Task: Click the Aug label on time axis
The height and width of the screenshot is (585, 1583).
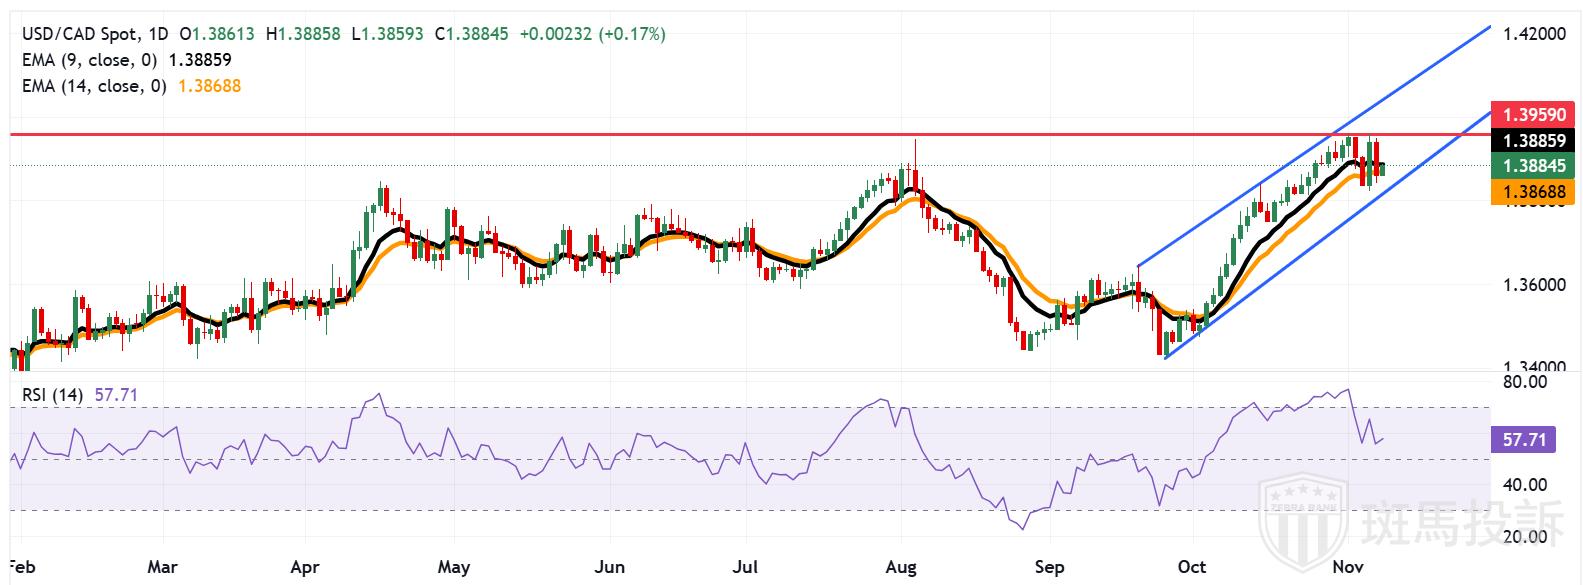Action: 901,567
